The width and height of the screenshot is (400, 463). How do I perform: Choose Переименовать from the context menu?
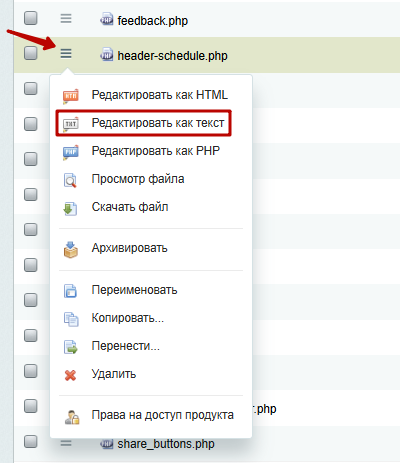134,290
